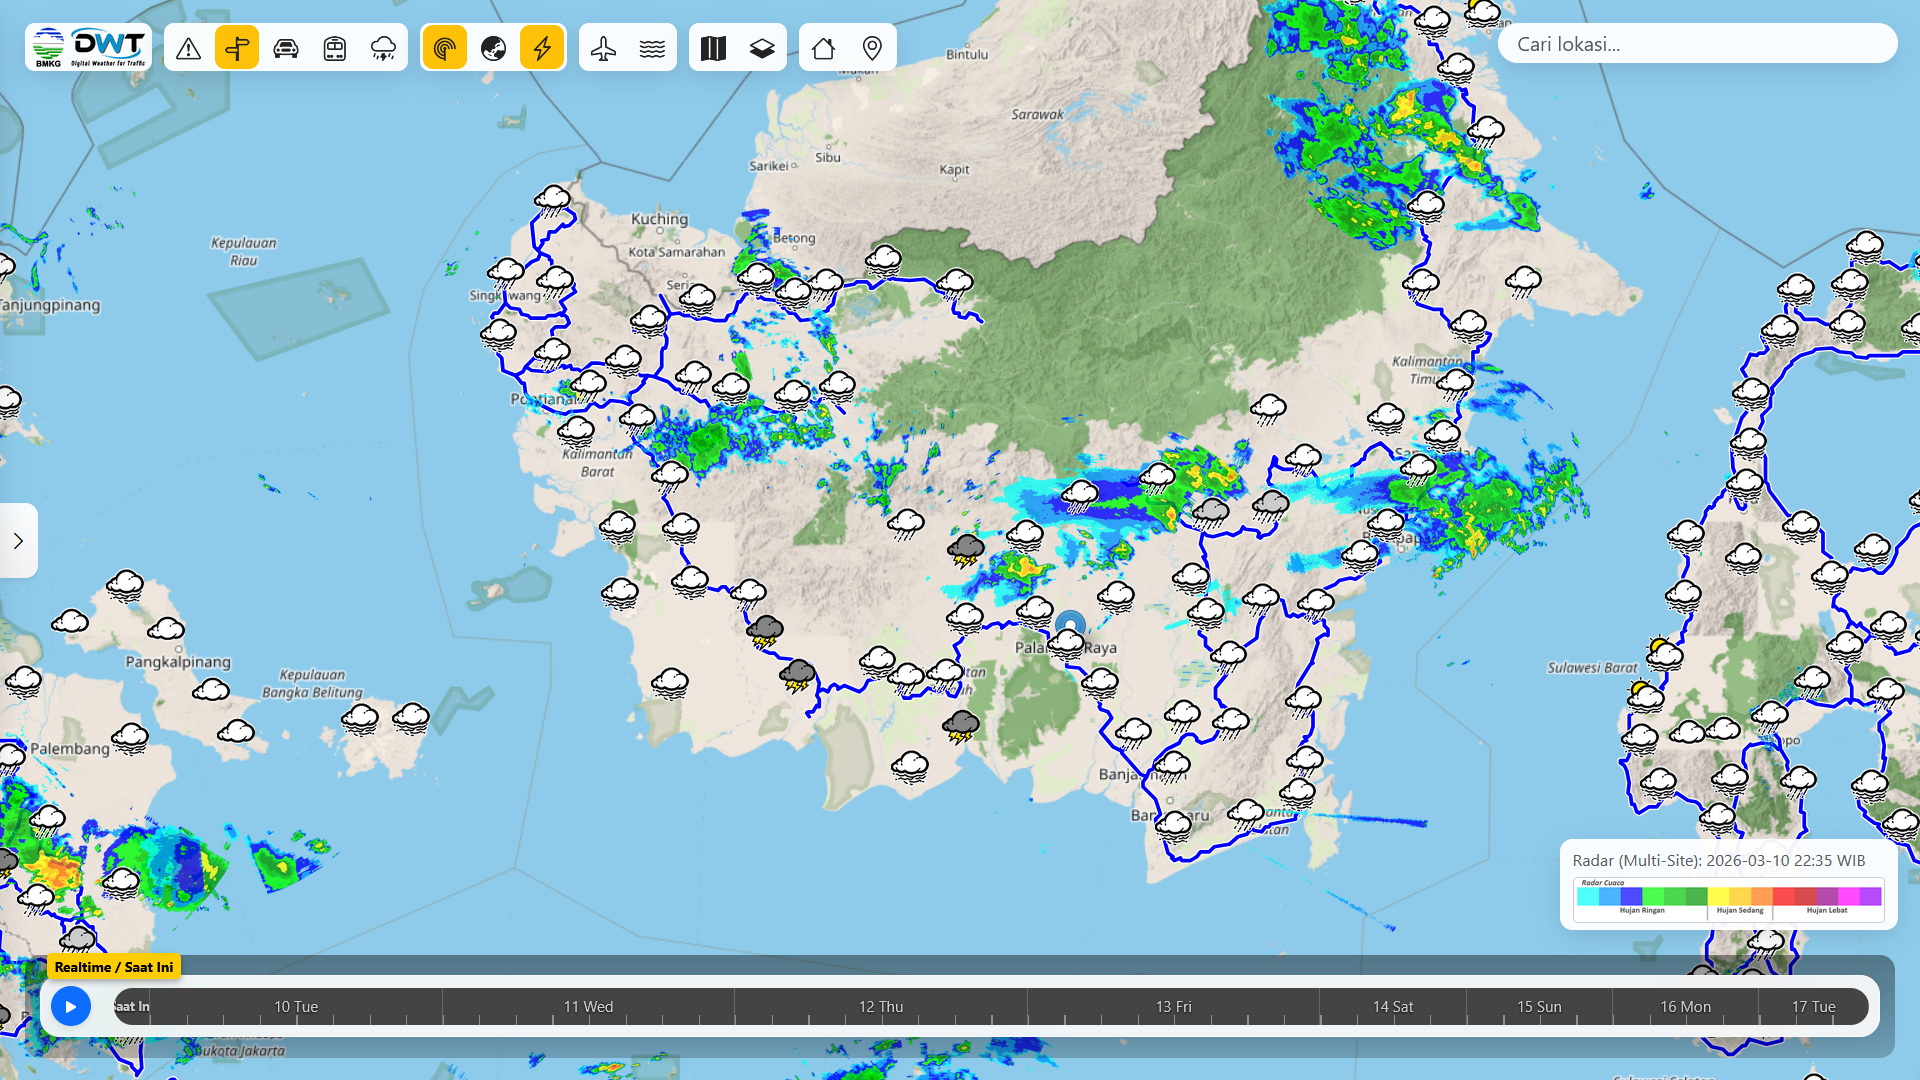Open the folded map basemap icon

point(713,48)
